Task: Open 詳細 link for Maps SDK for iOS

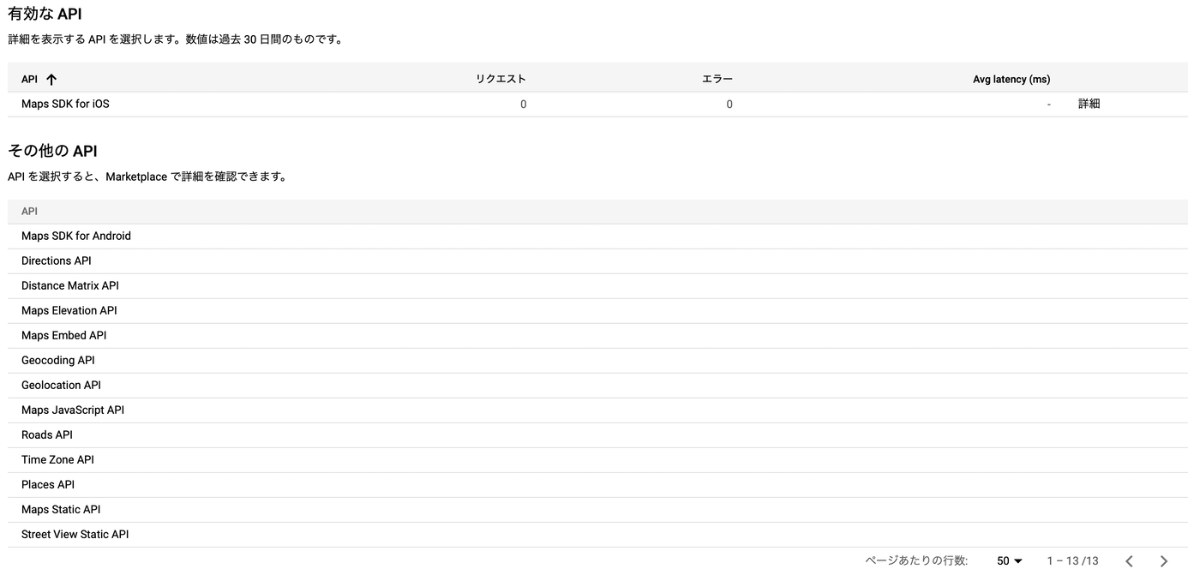Action: tap(1089, 104)
